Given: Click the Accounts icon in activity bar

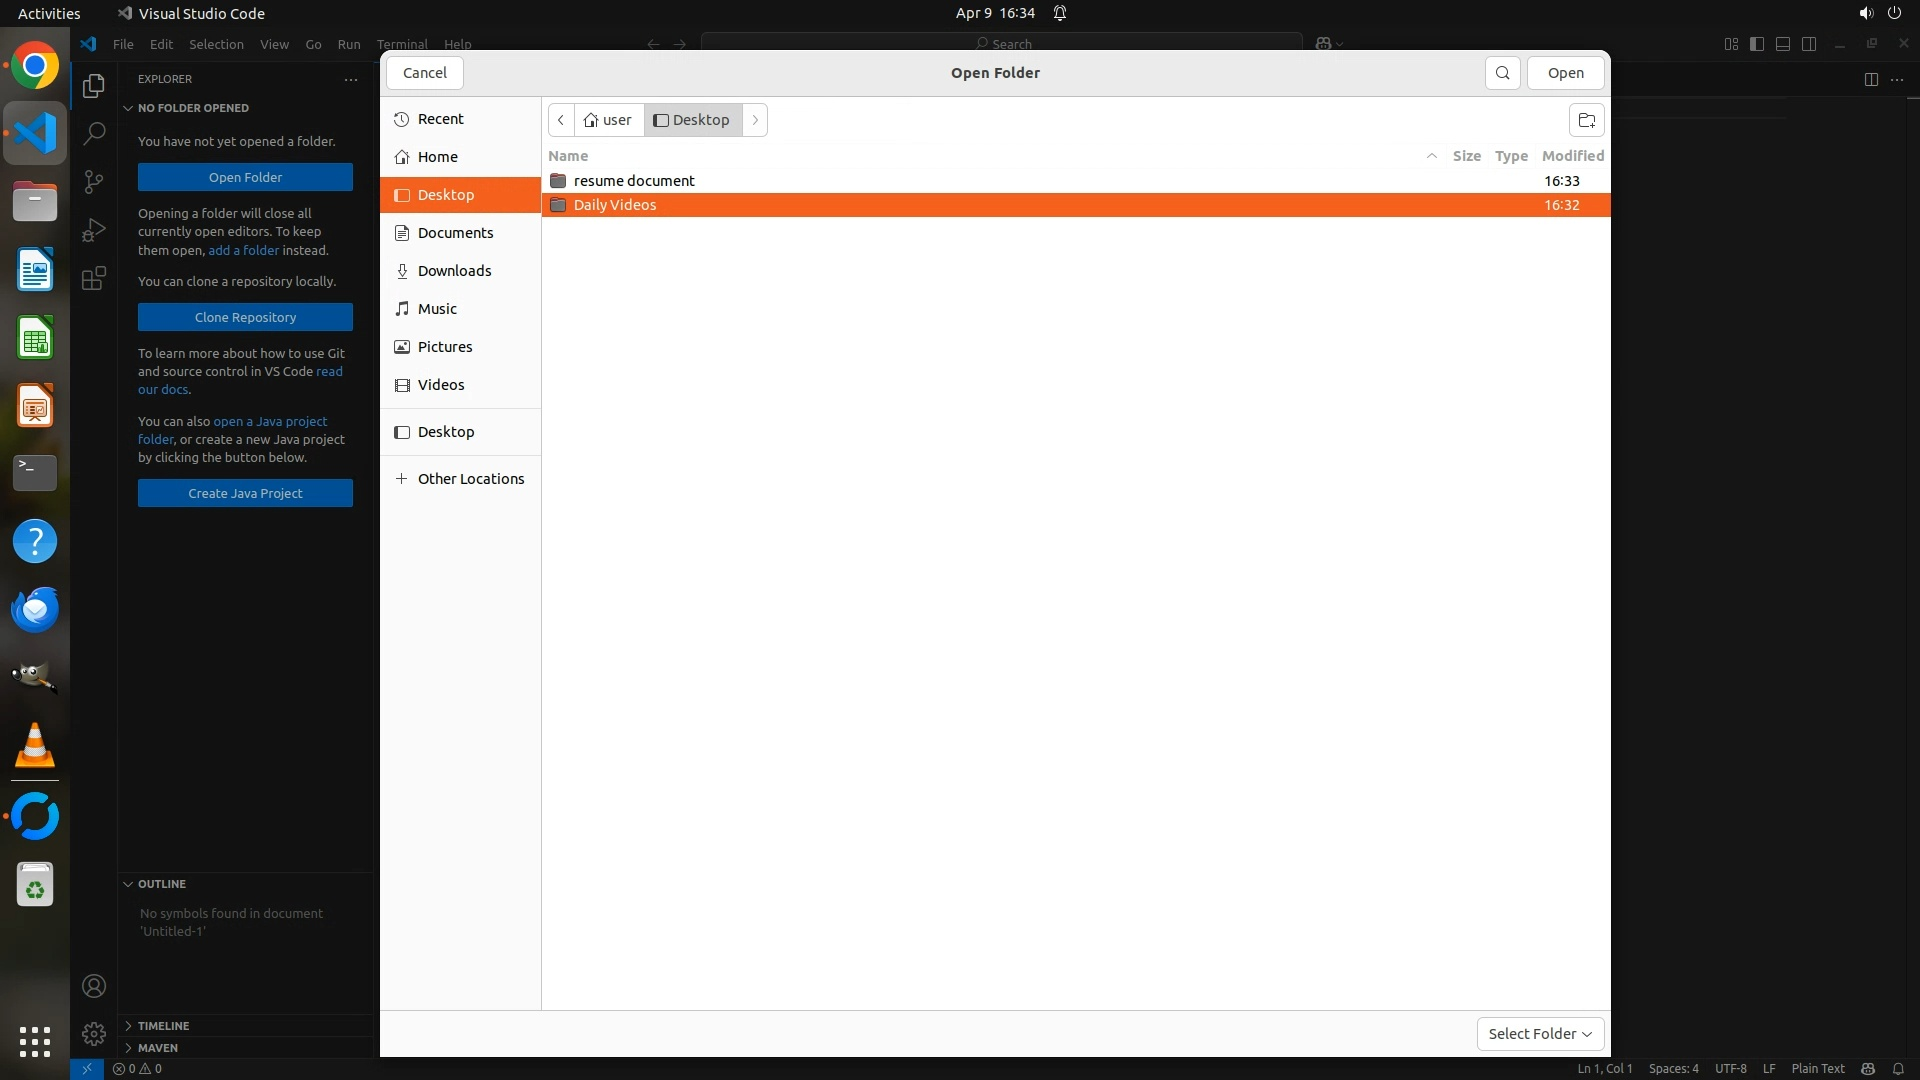Looking at the screenshot, I should coord(94,986).
